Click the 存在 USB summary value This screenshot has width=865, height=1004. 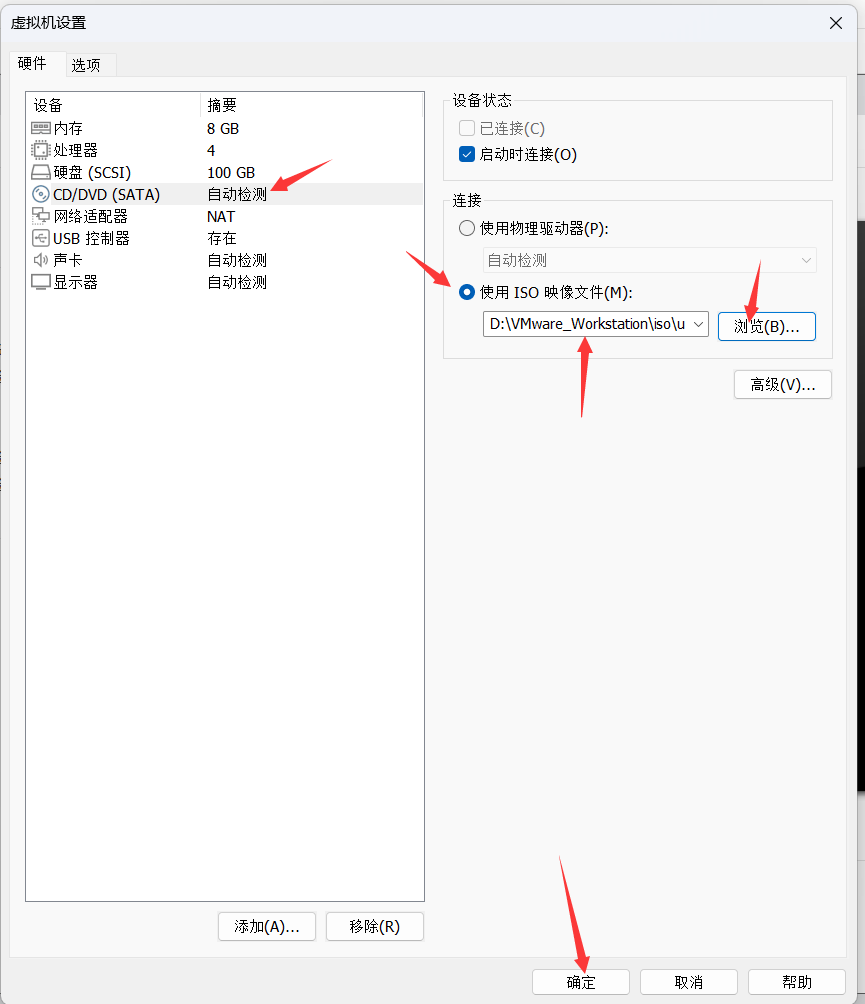click(222, 238)
